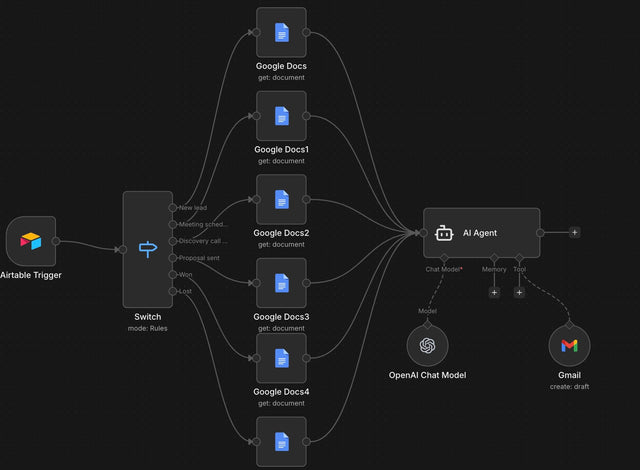This screenshot has width=640, height=470.
Task: Click the Chat Model diamond connector
Action: [x=444, y=258]
